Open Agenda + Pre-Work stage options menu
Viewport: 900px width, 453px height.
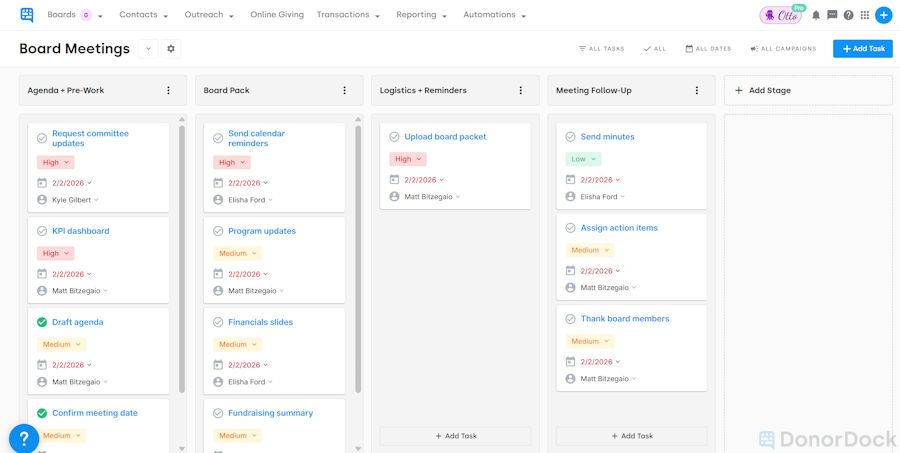pyautogui.click(x=168, y=90)
